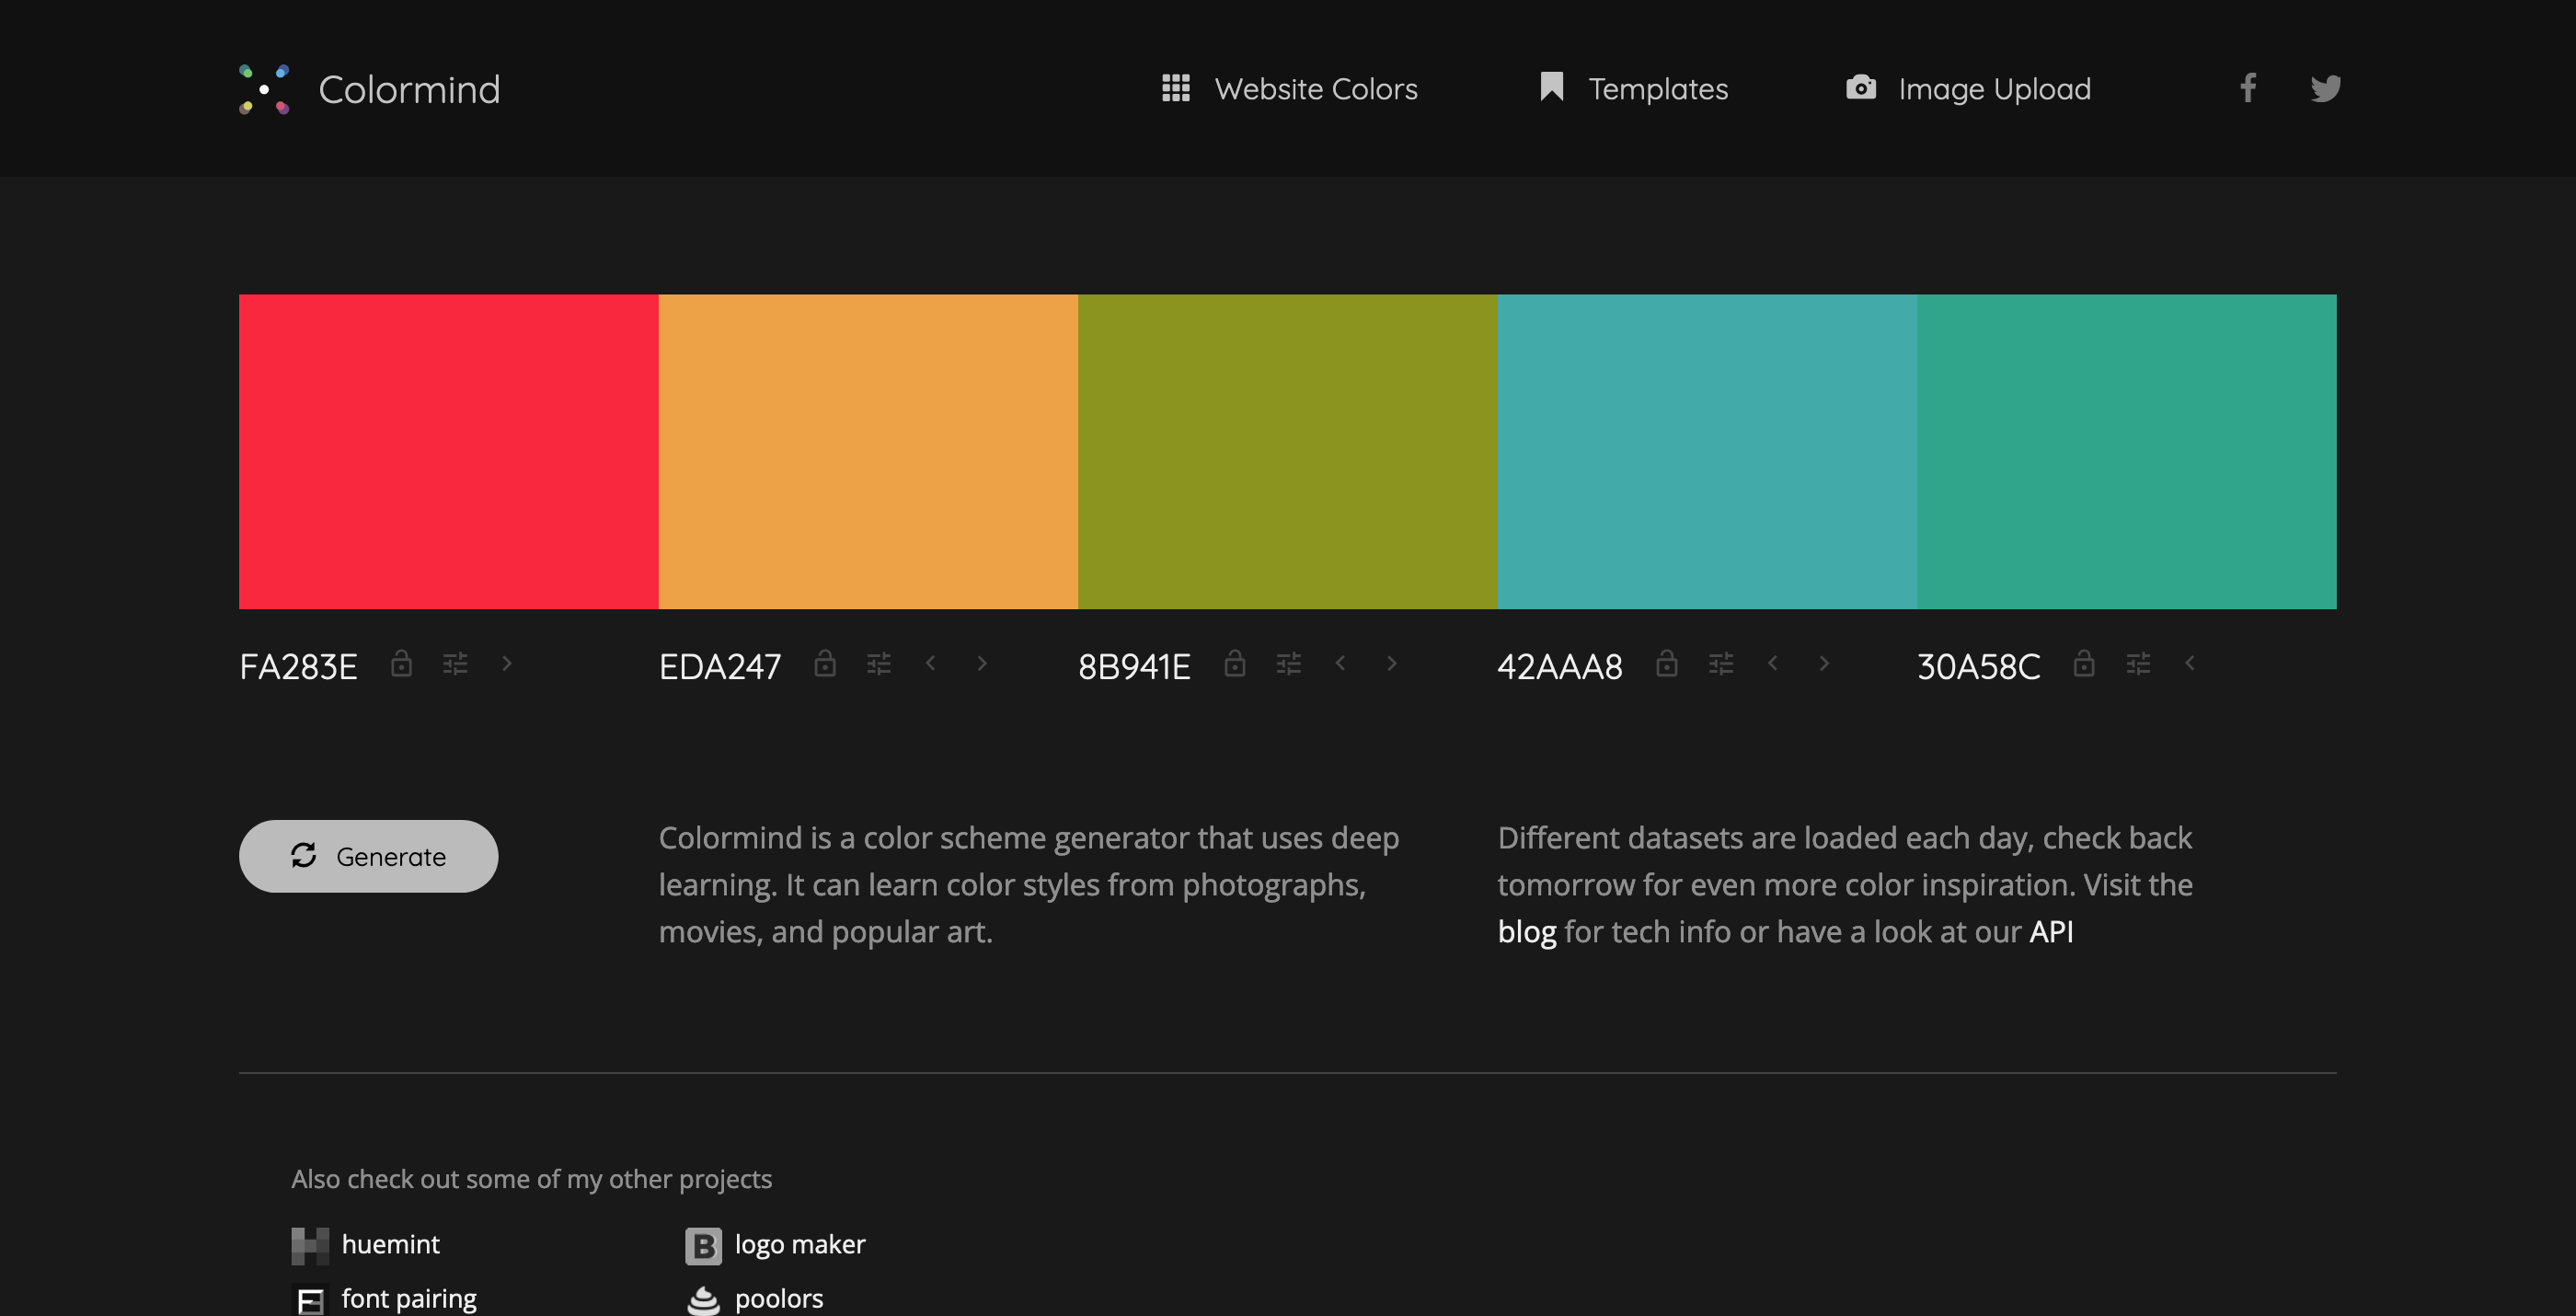Click the font pairing F icon
This screenshot has width=2576, height=1316.
click(310, 1300)
